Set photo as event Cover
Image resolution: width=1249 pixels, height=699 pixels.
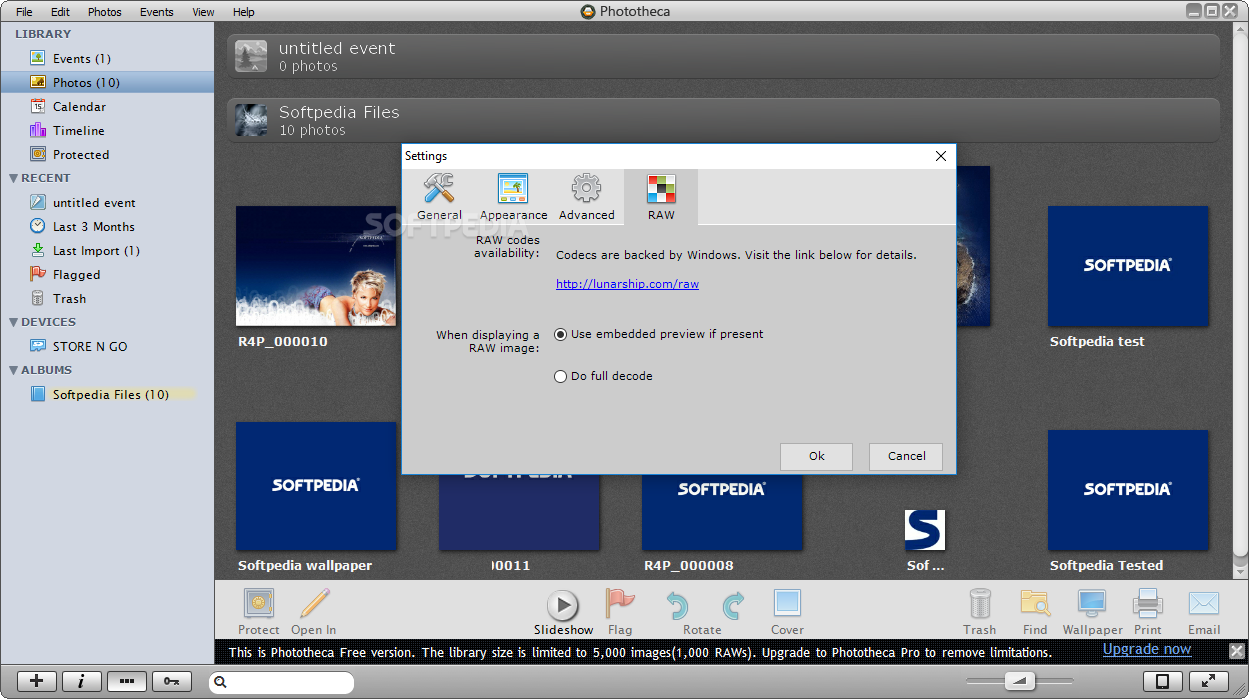(787, 611)
